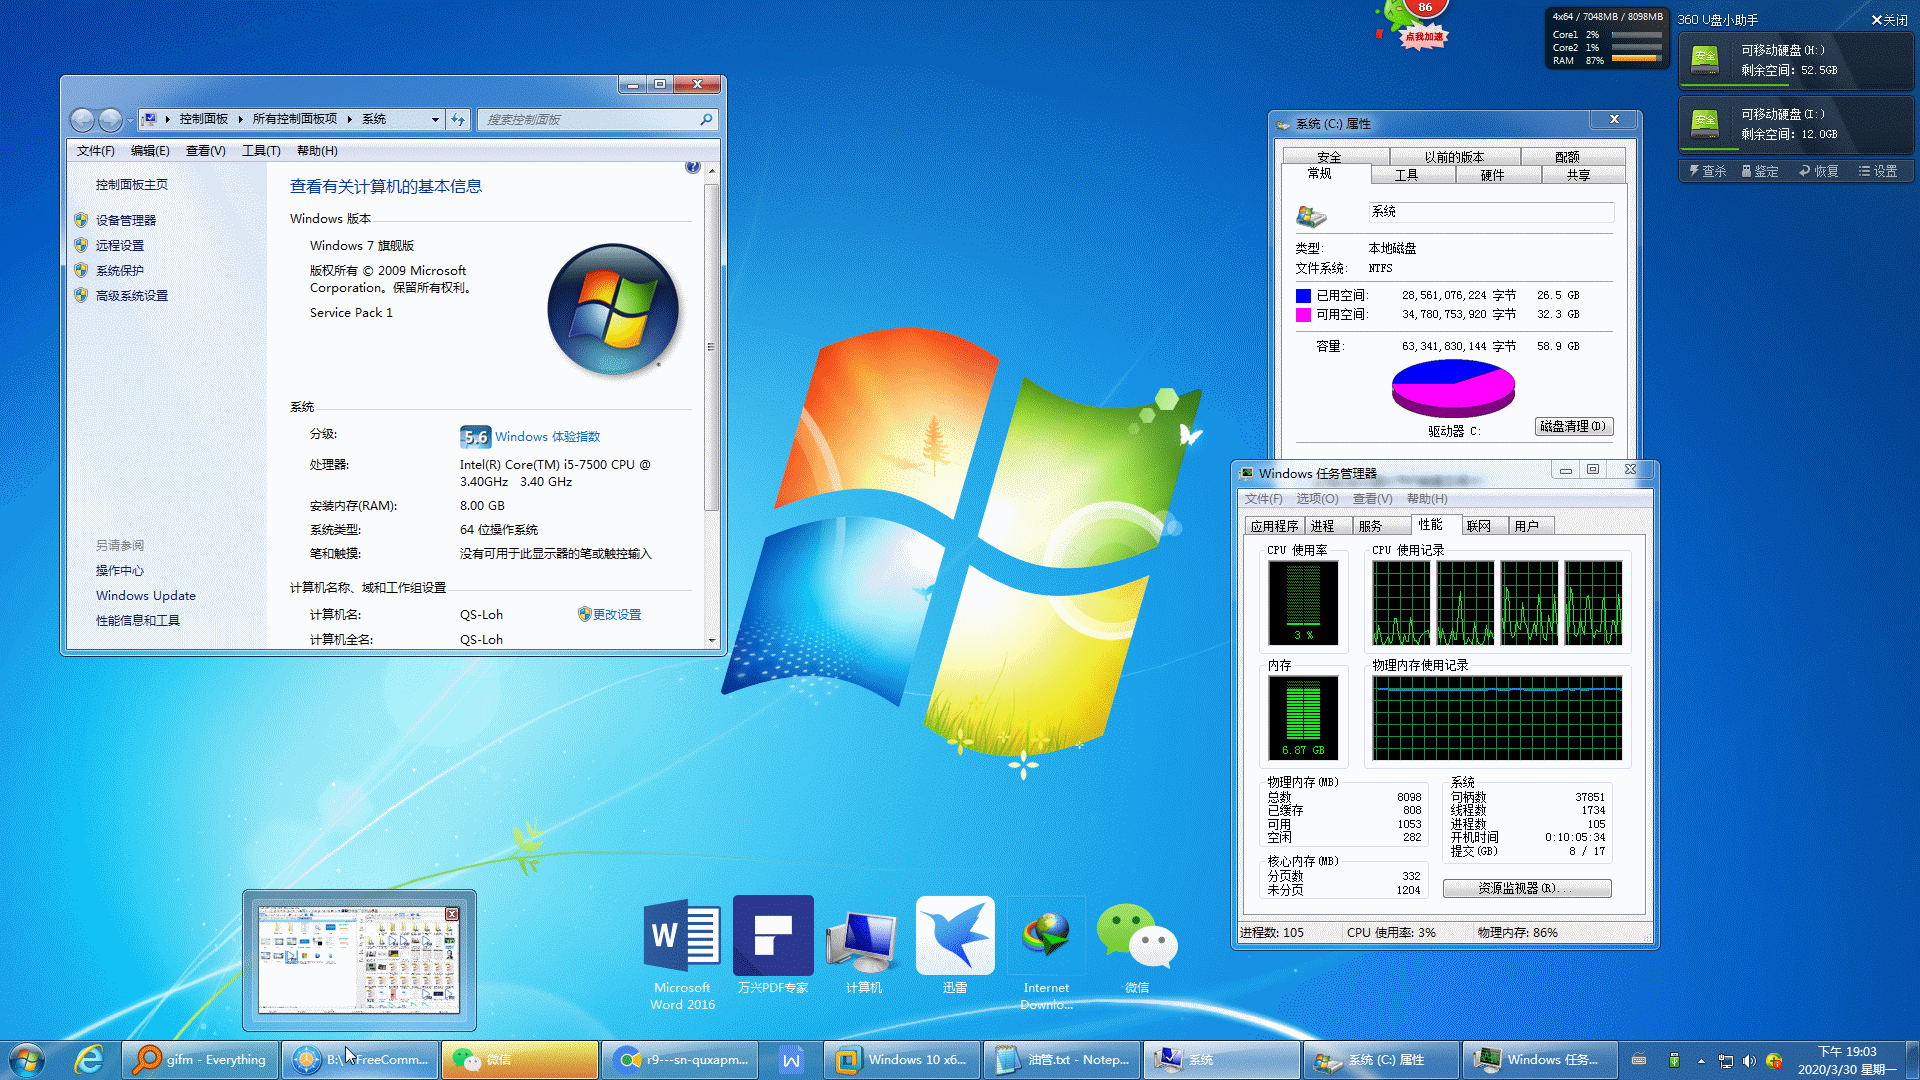Launch the 万兴PDF专家 desktop icon
Image resolution: width=1920 pixels, height=1080 pixels.
[x=772, y=936]
